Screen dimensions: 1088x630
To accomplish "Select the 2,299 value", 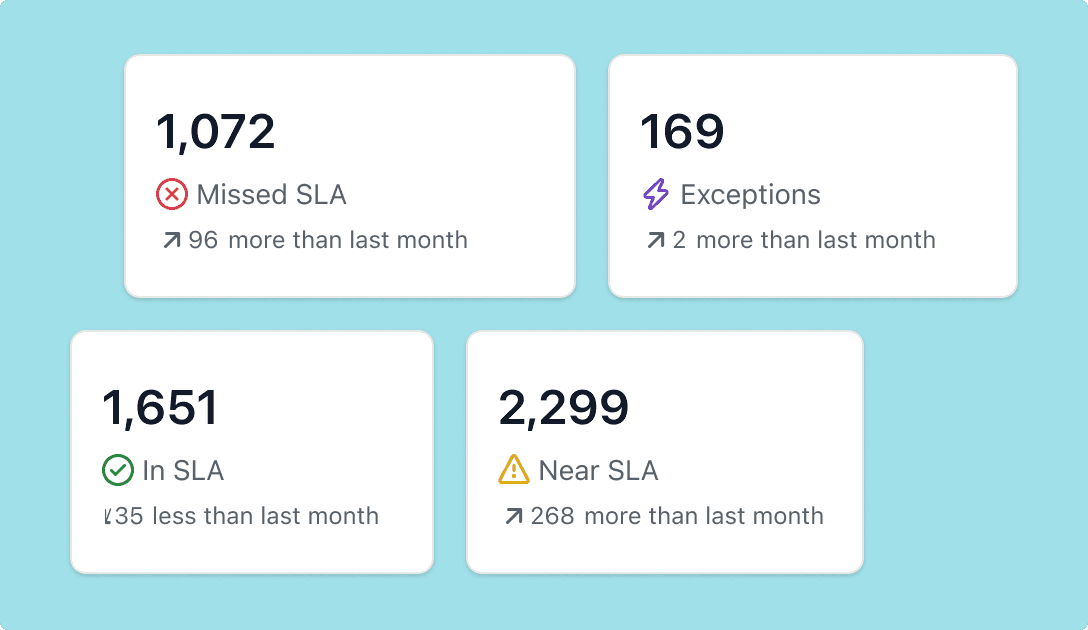I will pyautogui.click(x=563, y=408).
